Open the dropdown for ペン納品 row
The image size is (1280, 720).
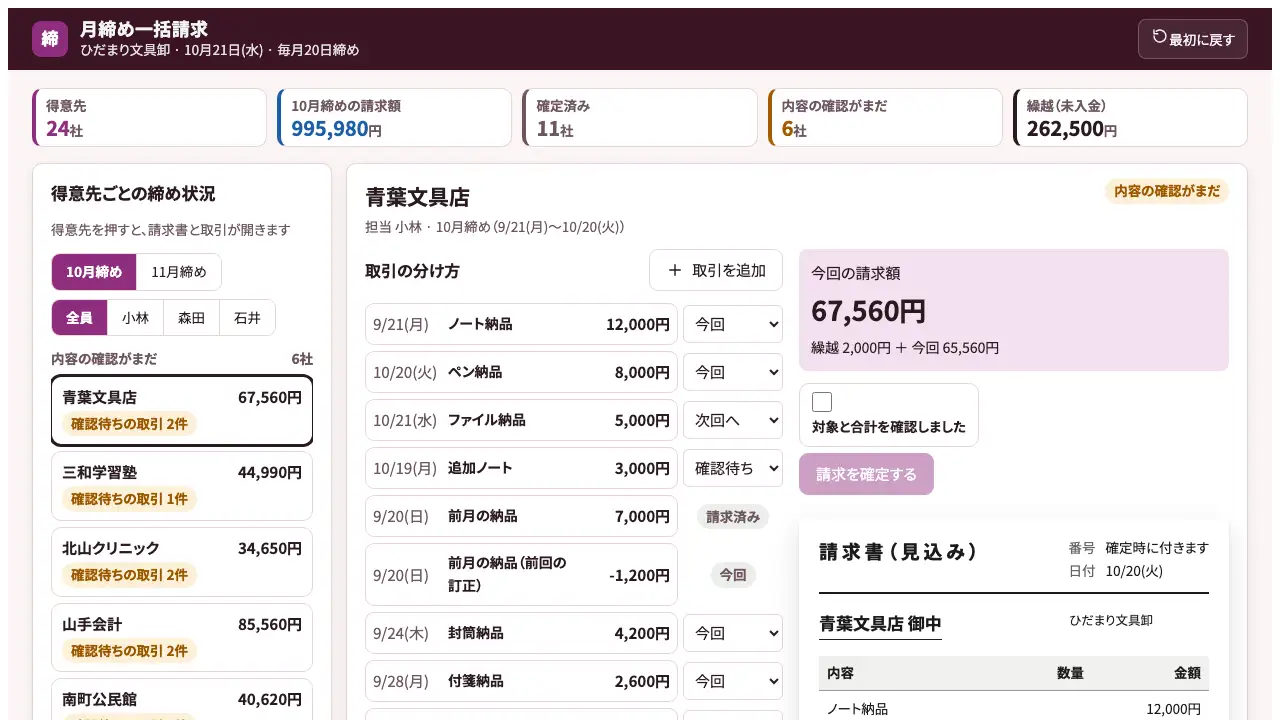point(733,372)
